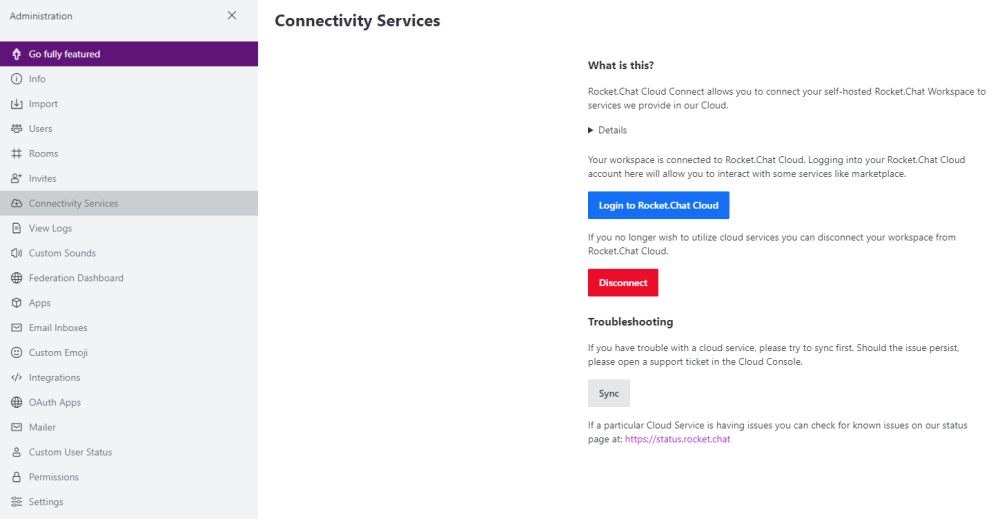Click the Rooms hash icon

point(17,154)
